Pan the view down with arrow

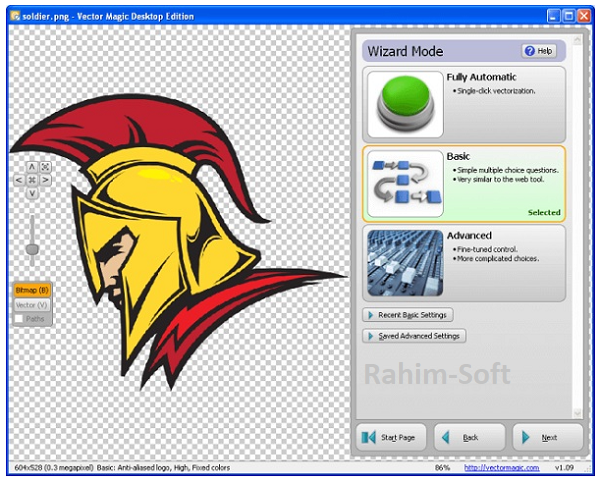point(32,193)
